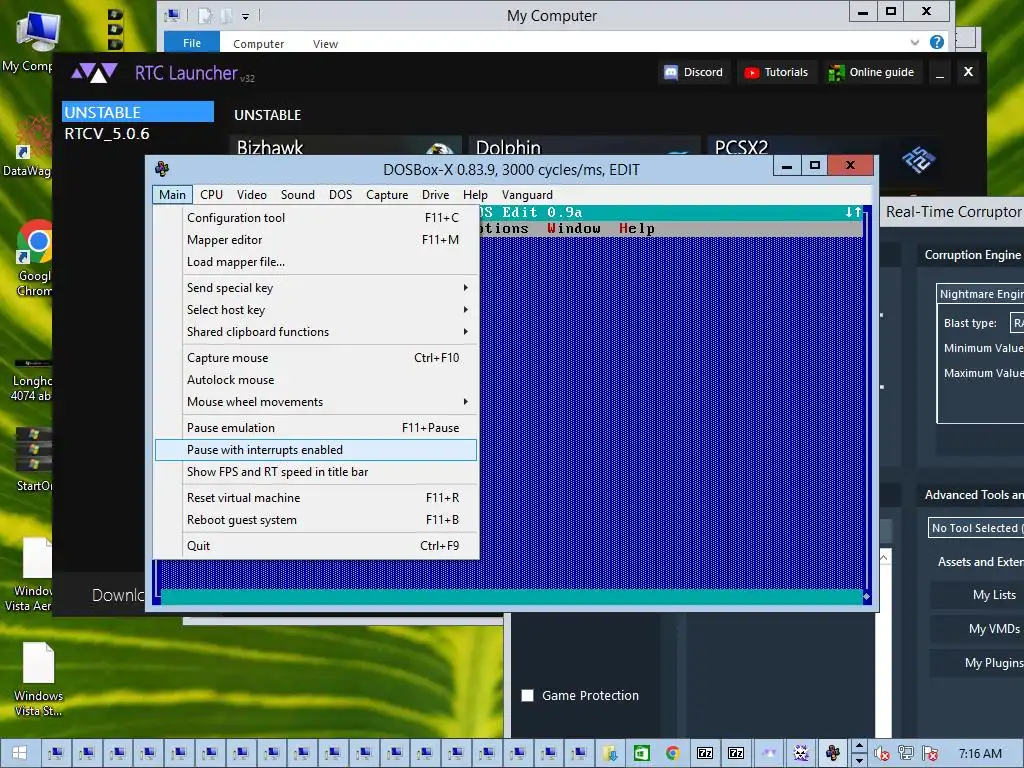The width and height of the screenshot is (1024, 768).
Task: Open the Sound menu in DOSBox-X
Action: point(297,195)
